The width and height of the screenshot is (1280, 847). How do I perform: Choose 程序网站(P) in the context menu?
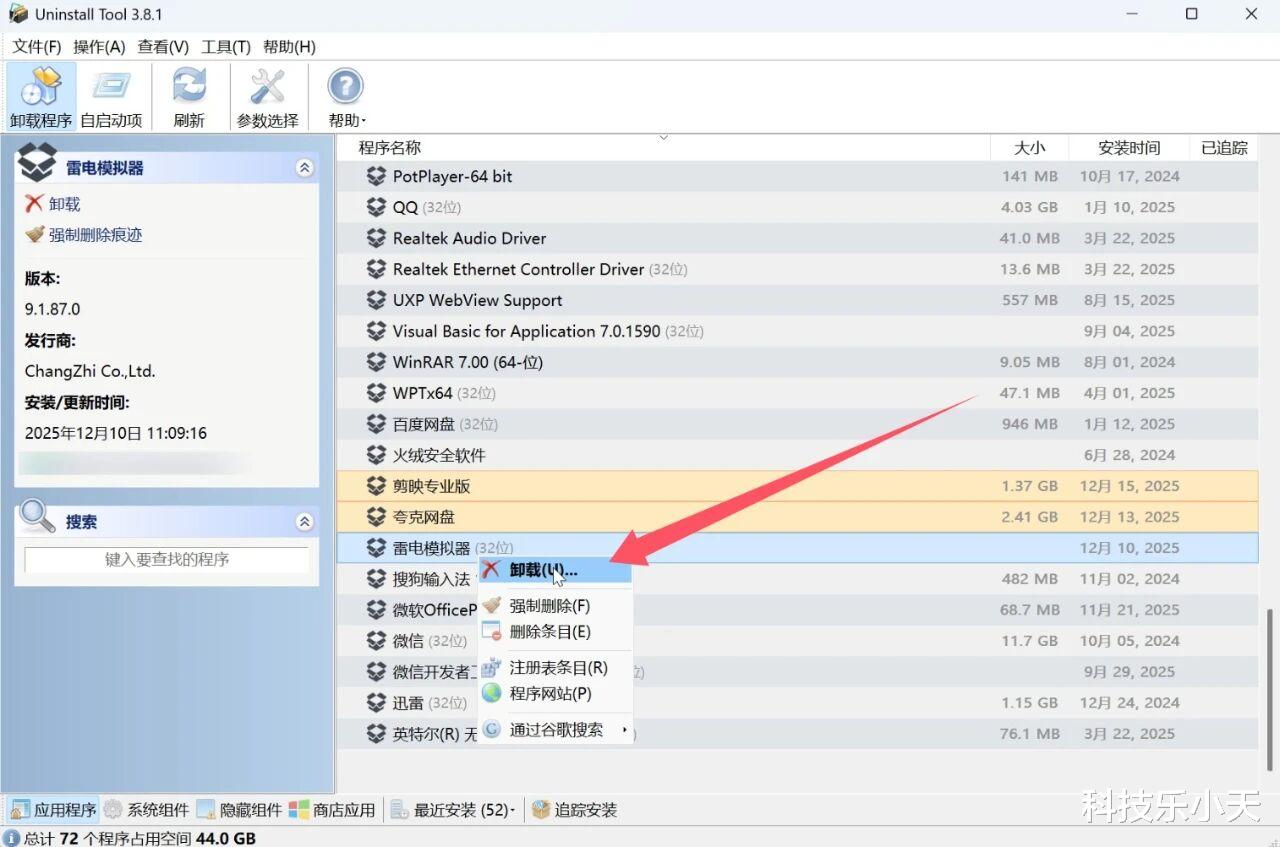tap(555, 694)
